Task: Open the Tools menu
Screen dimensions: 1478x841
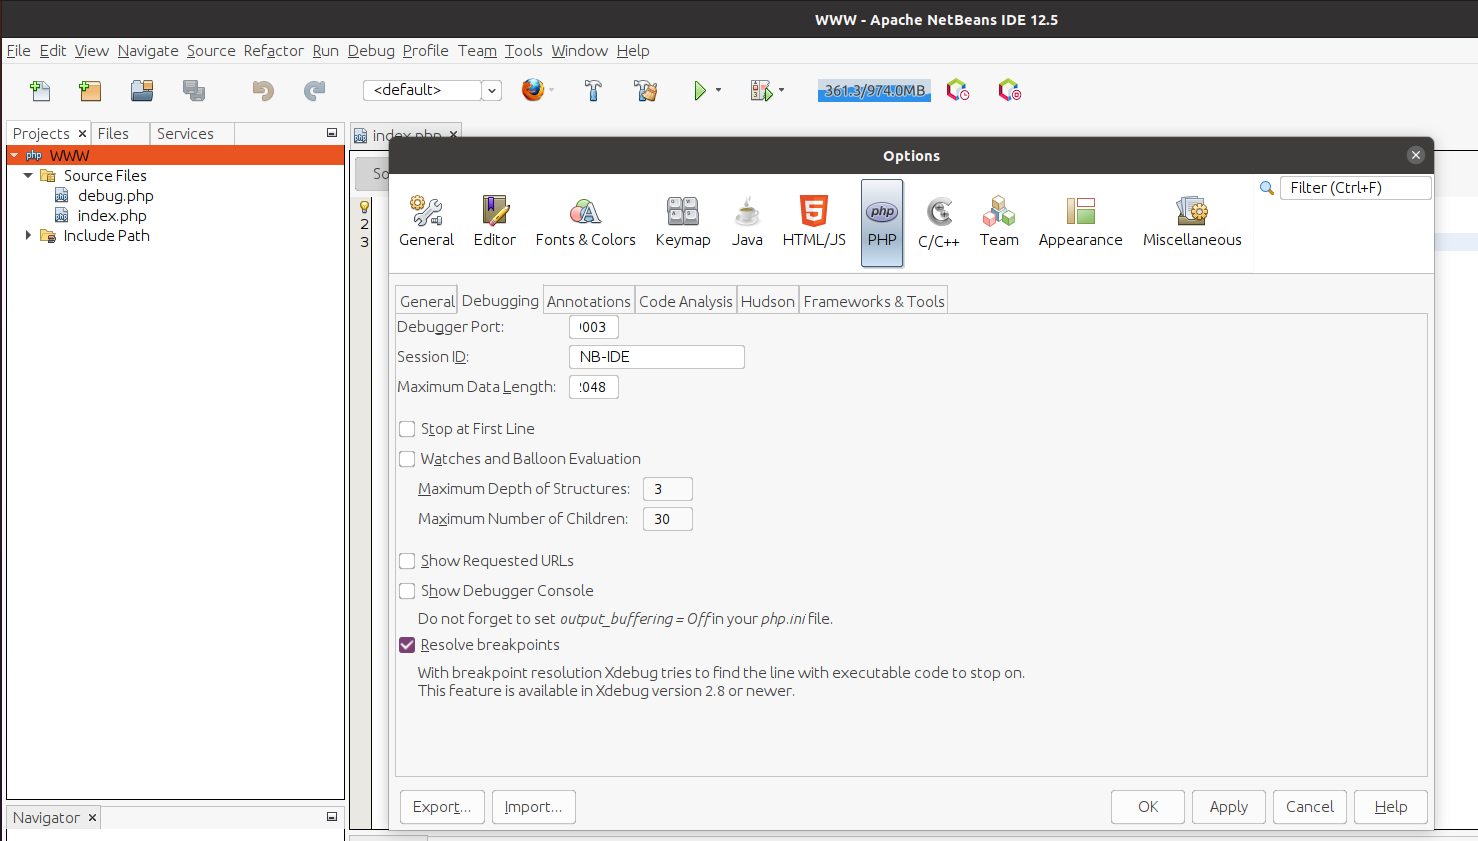Action: point(523,51)
